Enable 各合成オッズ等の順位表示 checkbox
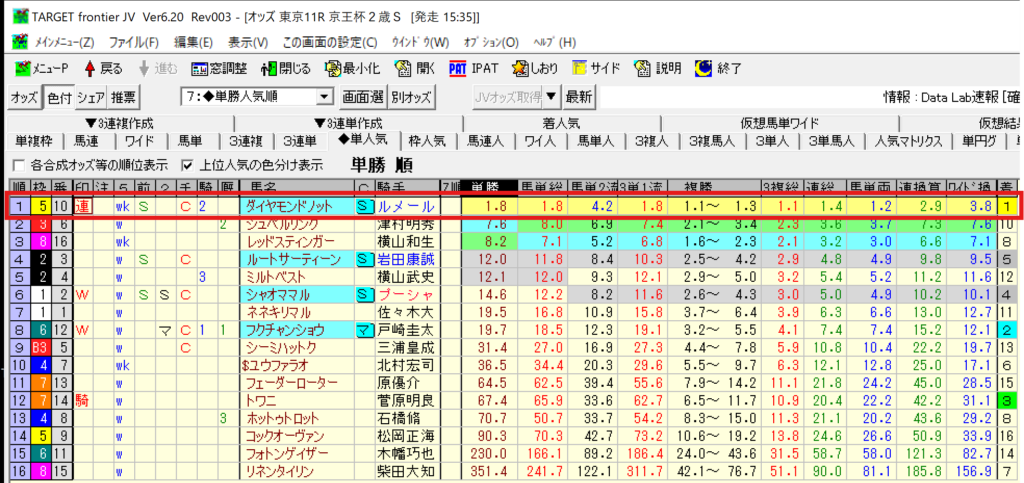 [17, 165]
